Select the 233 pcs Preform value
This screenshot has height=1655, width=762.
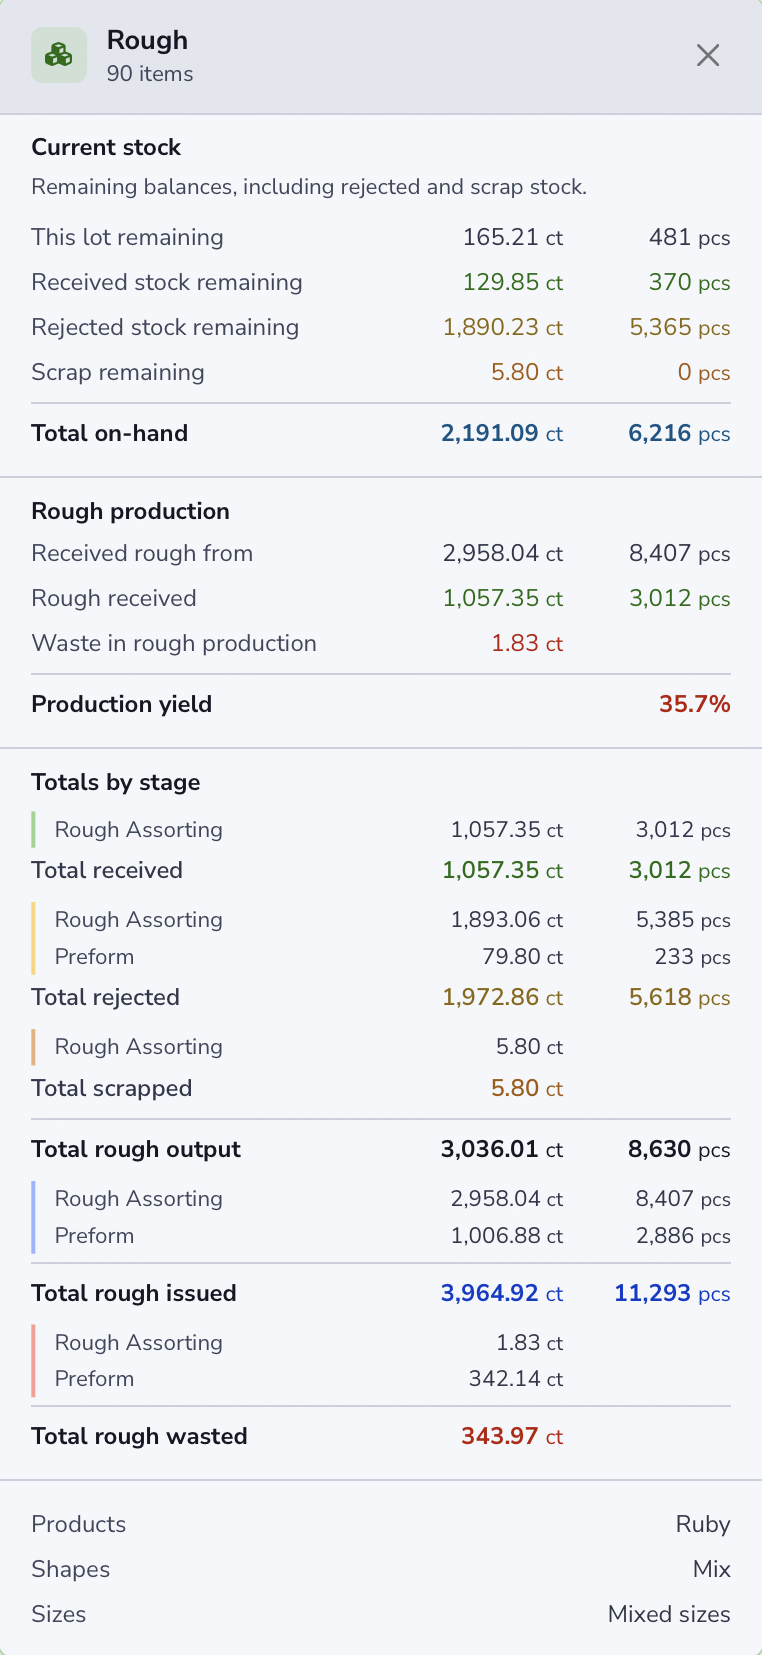coord(693,957)
